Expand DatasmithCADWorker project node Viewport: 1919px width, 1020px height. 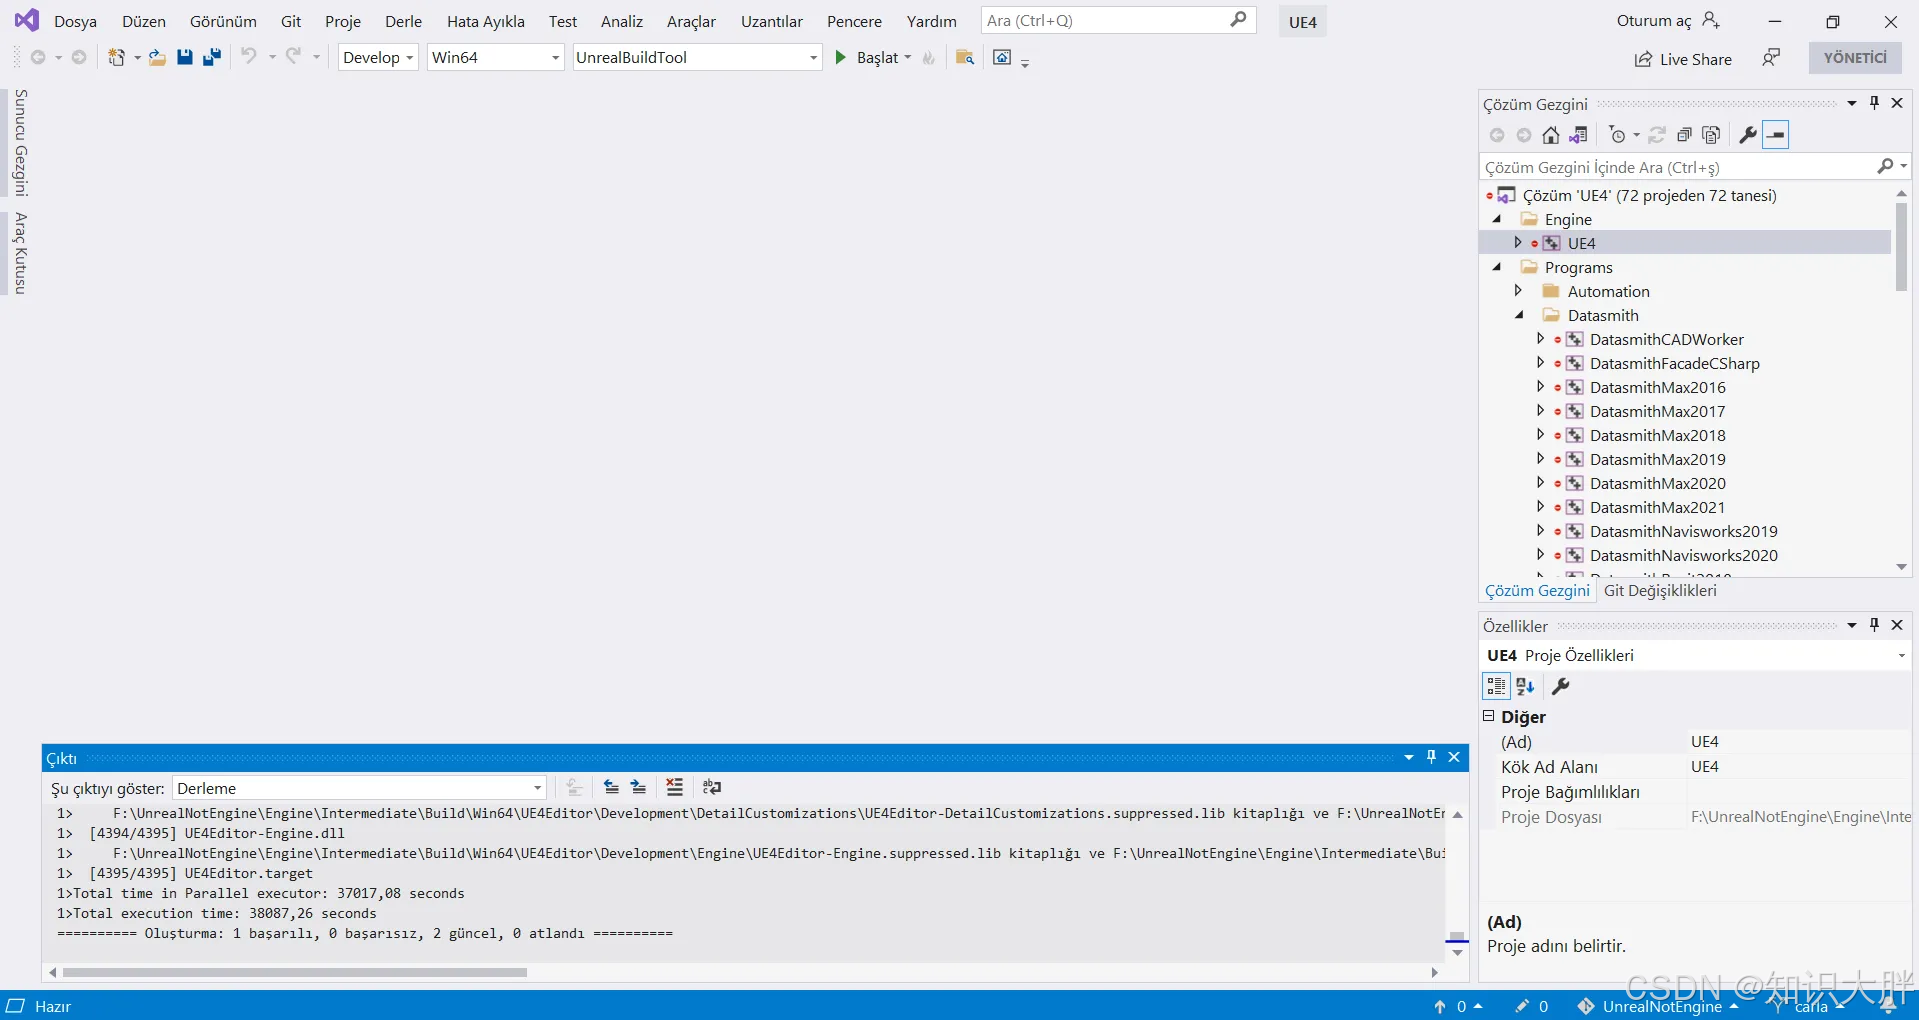[x=1541, y=339]
